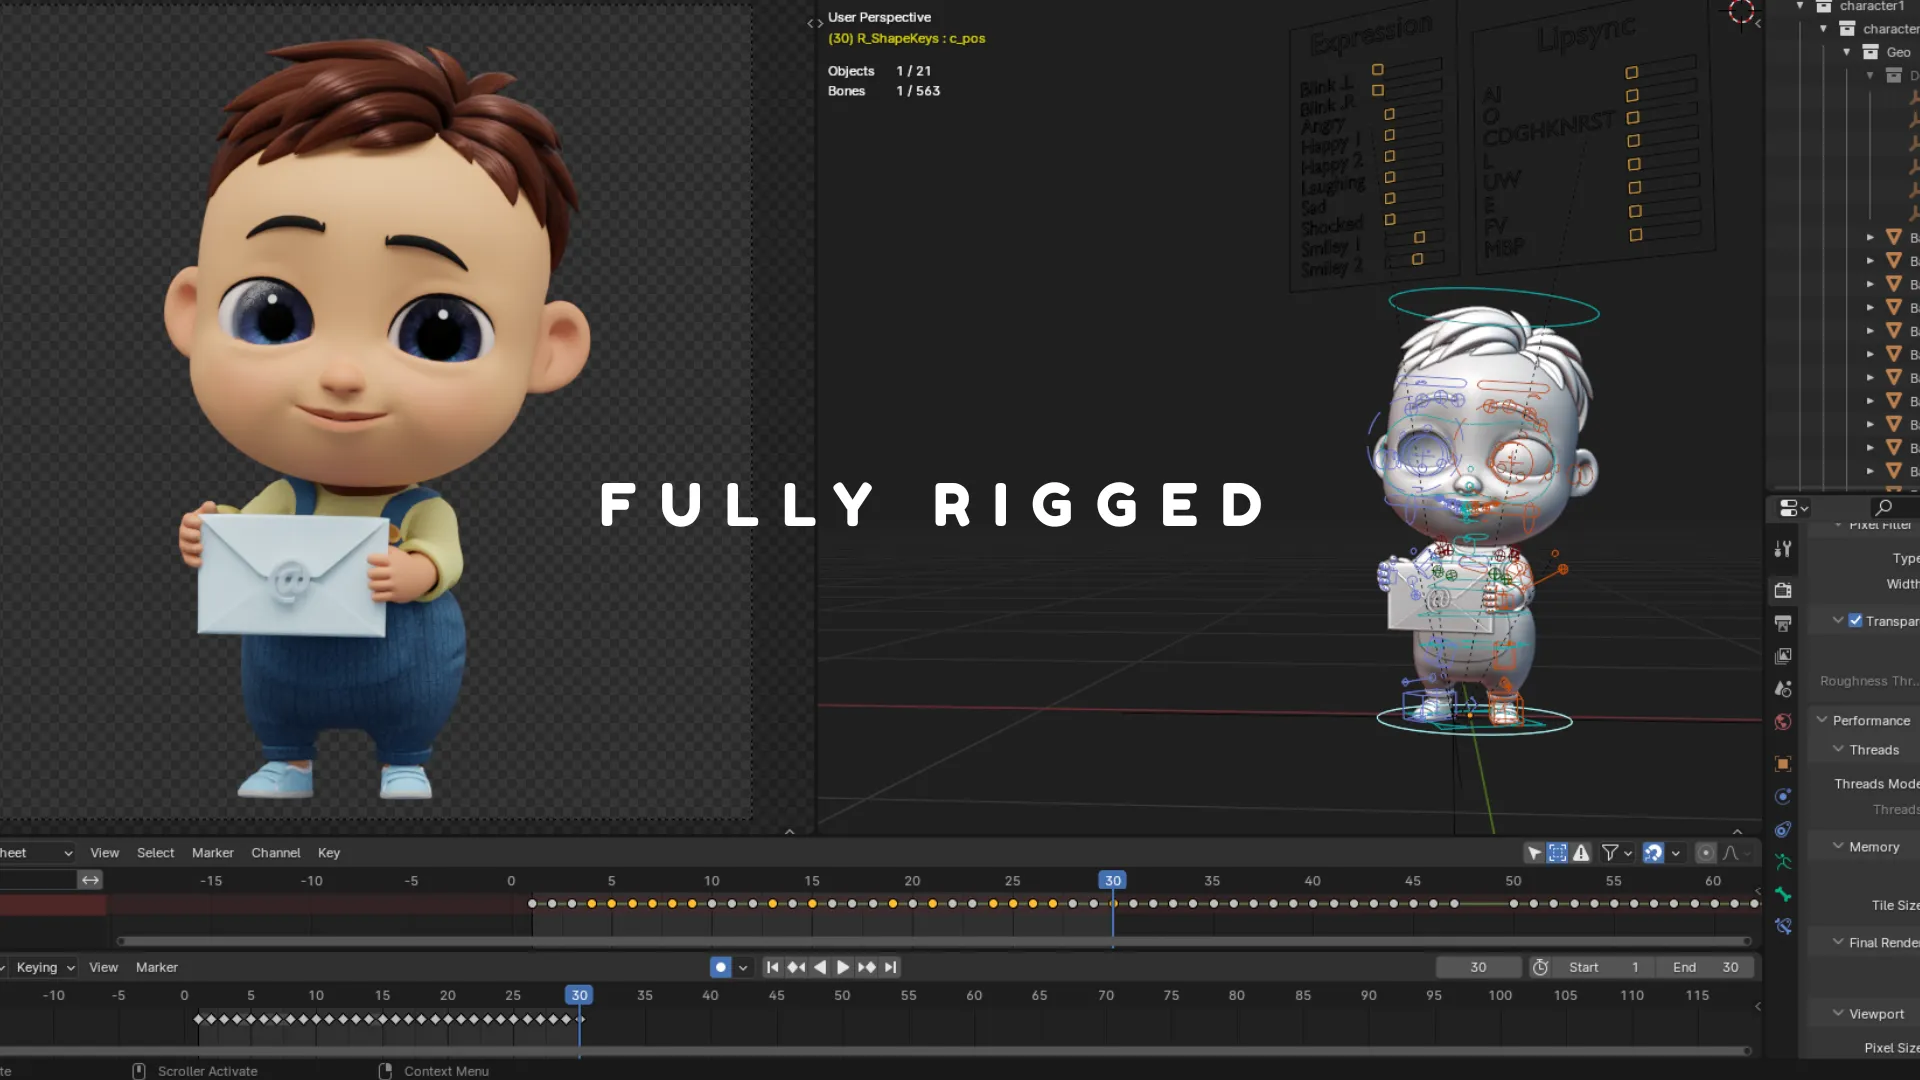Screen dimensions: 1920x1080
Task: Open the Object Properties tab
Action: 1783,763
